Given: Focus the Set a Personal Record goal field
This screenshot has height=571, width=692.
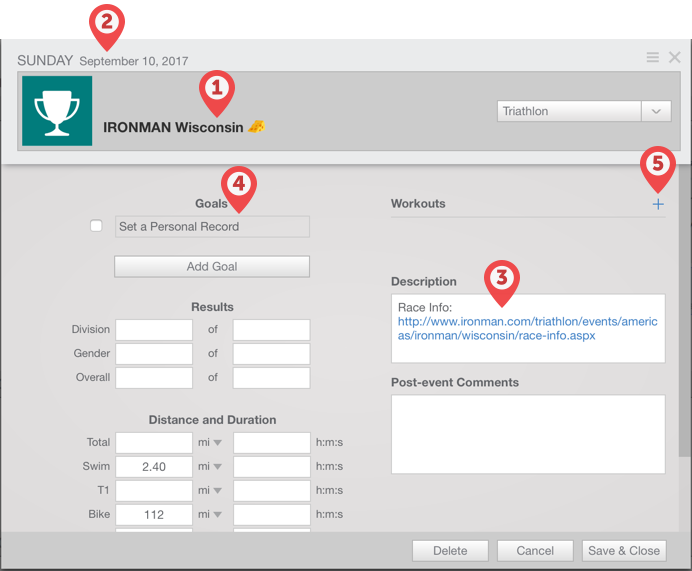Looking at the screenshot, I should [212, 227].
